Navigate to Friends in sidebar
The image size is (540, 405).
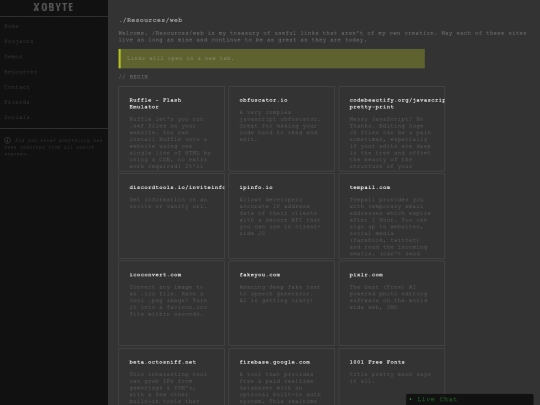[x=17, y=102]
